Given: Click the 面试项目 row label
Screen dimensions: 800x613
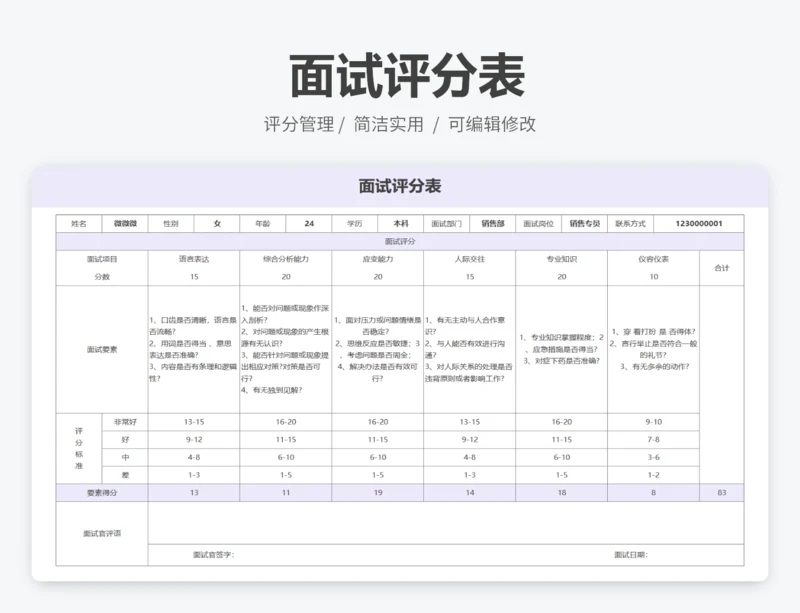Looking at the screenshot, I should coord(102,259).
